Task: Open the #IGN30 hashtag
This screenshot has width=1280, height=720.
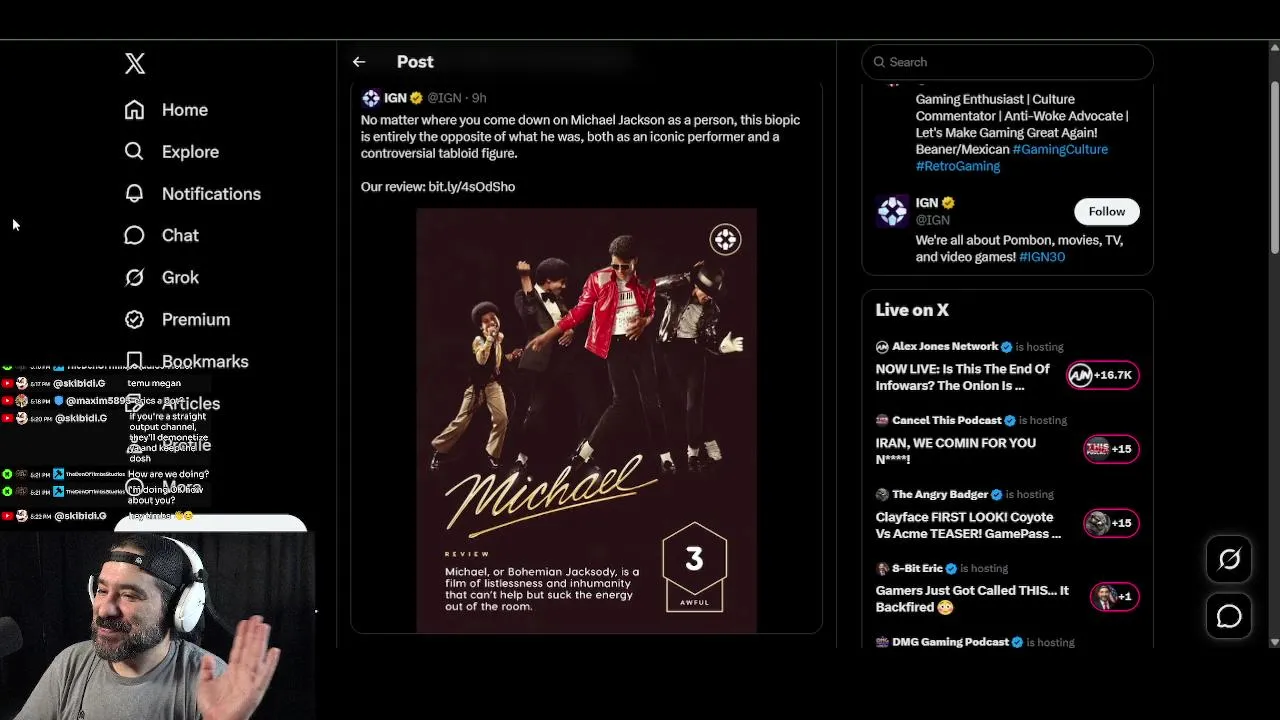Action: pos(1042,257)
